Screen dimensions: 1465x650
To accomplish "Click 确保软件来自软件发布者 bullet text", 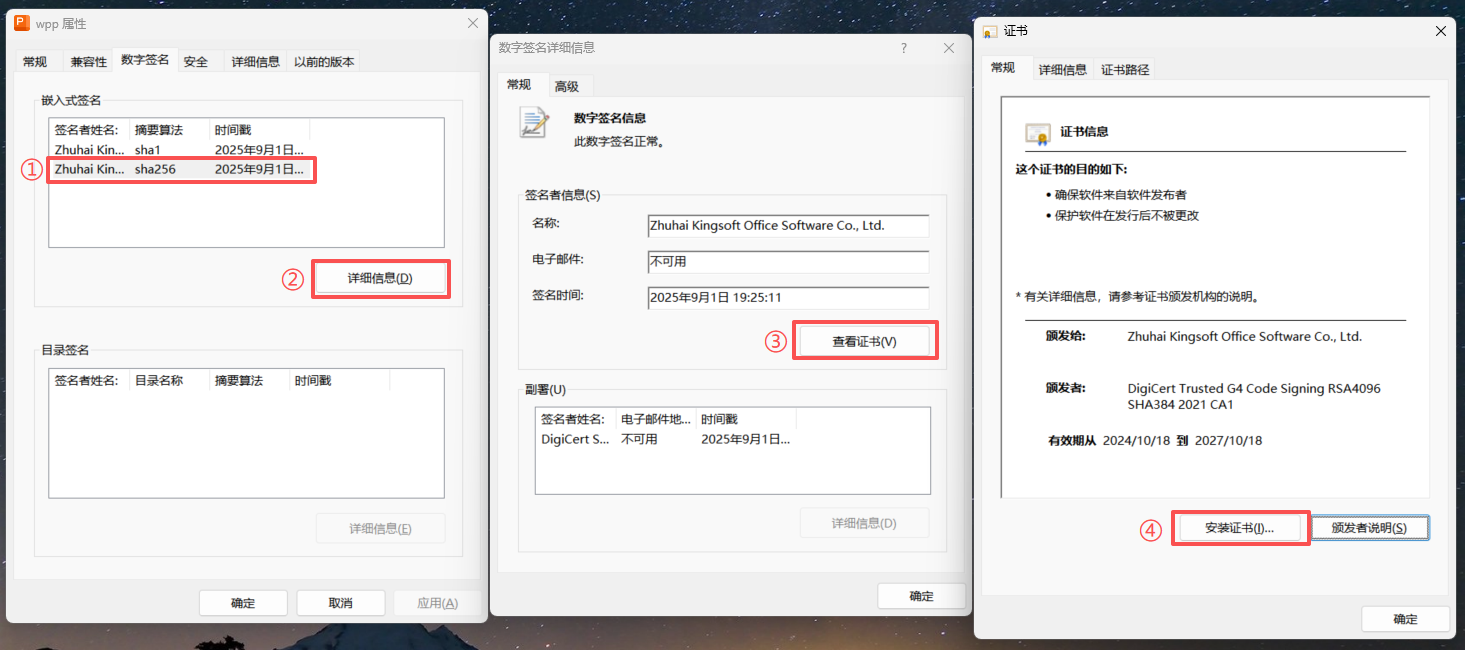I will click(1121, 195).
